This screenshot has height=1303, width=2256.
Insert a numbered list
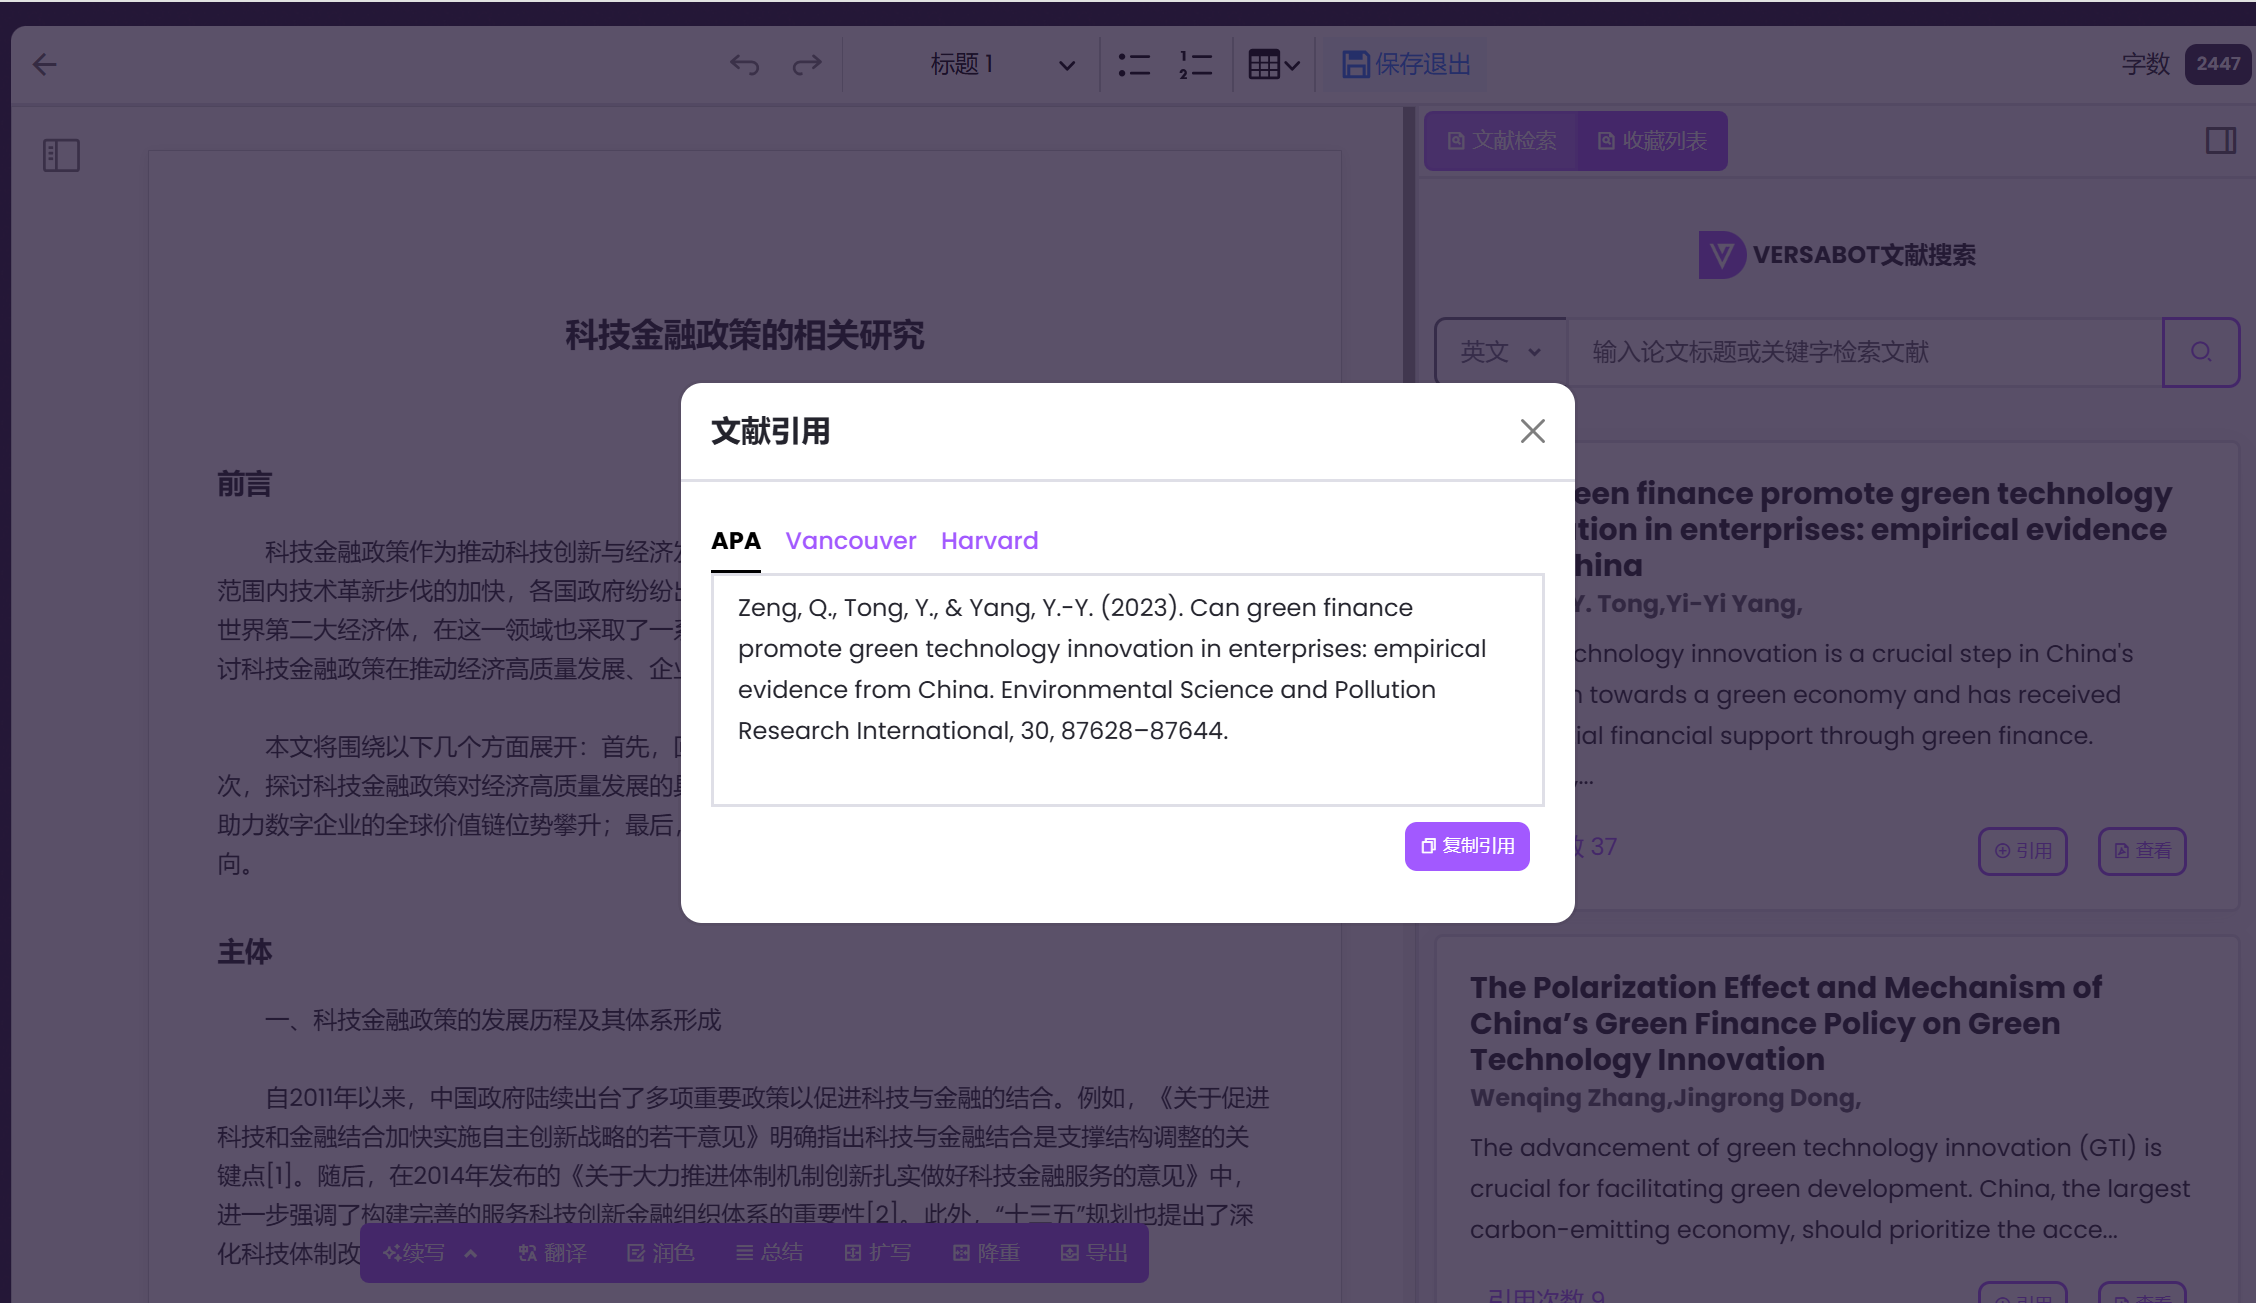(x=1195, y=65)
